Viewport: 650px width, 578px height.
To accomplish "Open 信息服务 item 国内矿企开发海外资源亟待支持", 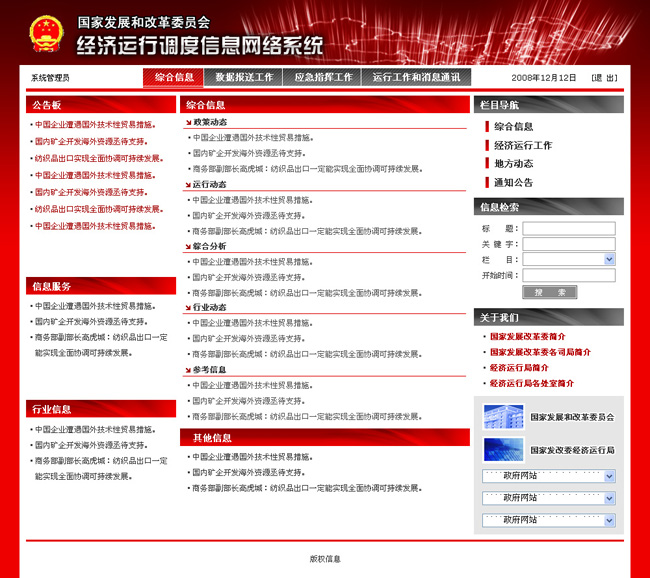I will 91,322.
